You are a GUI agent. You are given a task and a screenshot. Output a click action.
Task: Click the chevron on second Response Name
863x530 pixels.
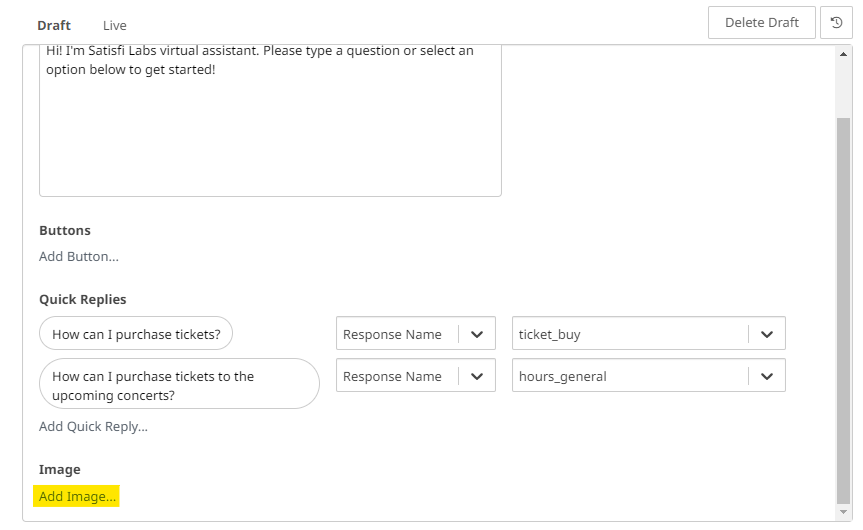477,377
